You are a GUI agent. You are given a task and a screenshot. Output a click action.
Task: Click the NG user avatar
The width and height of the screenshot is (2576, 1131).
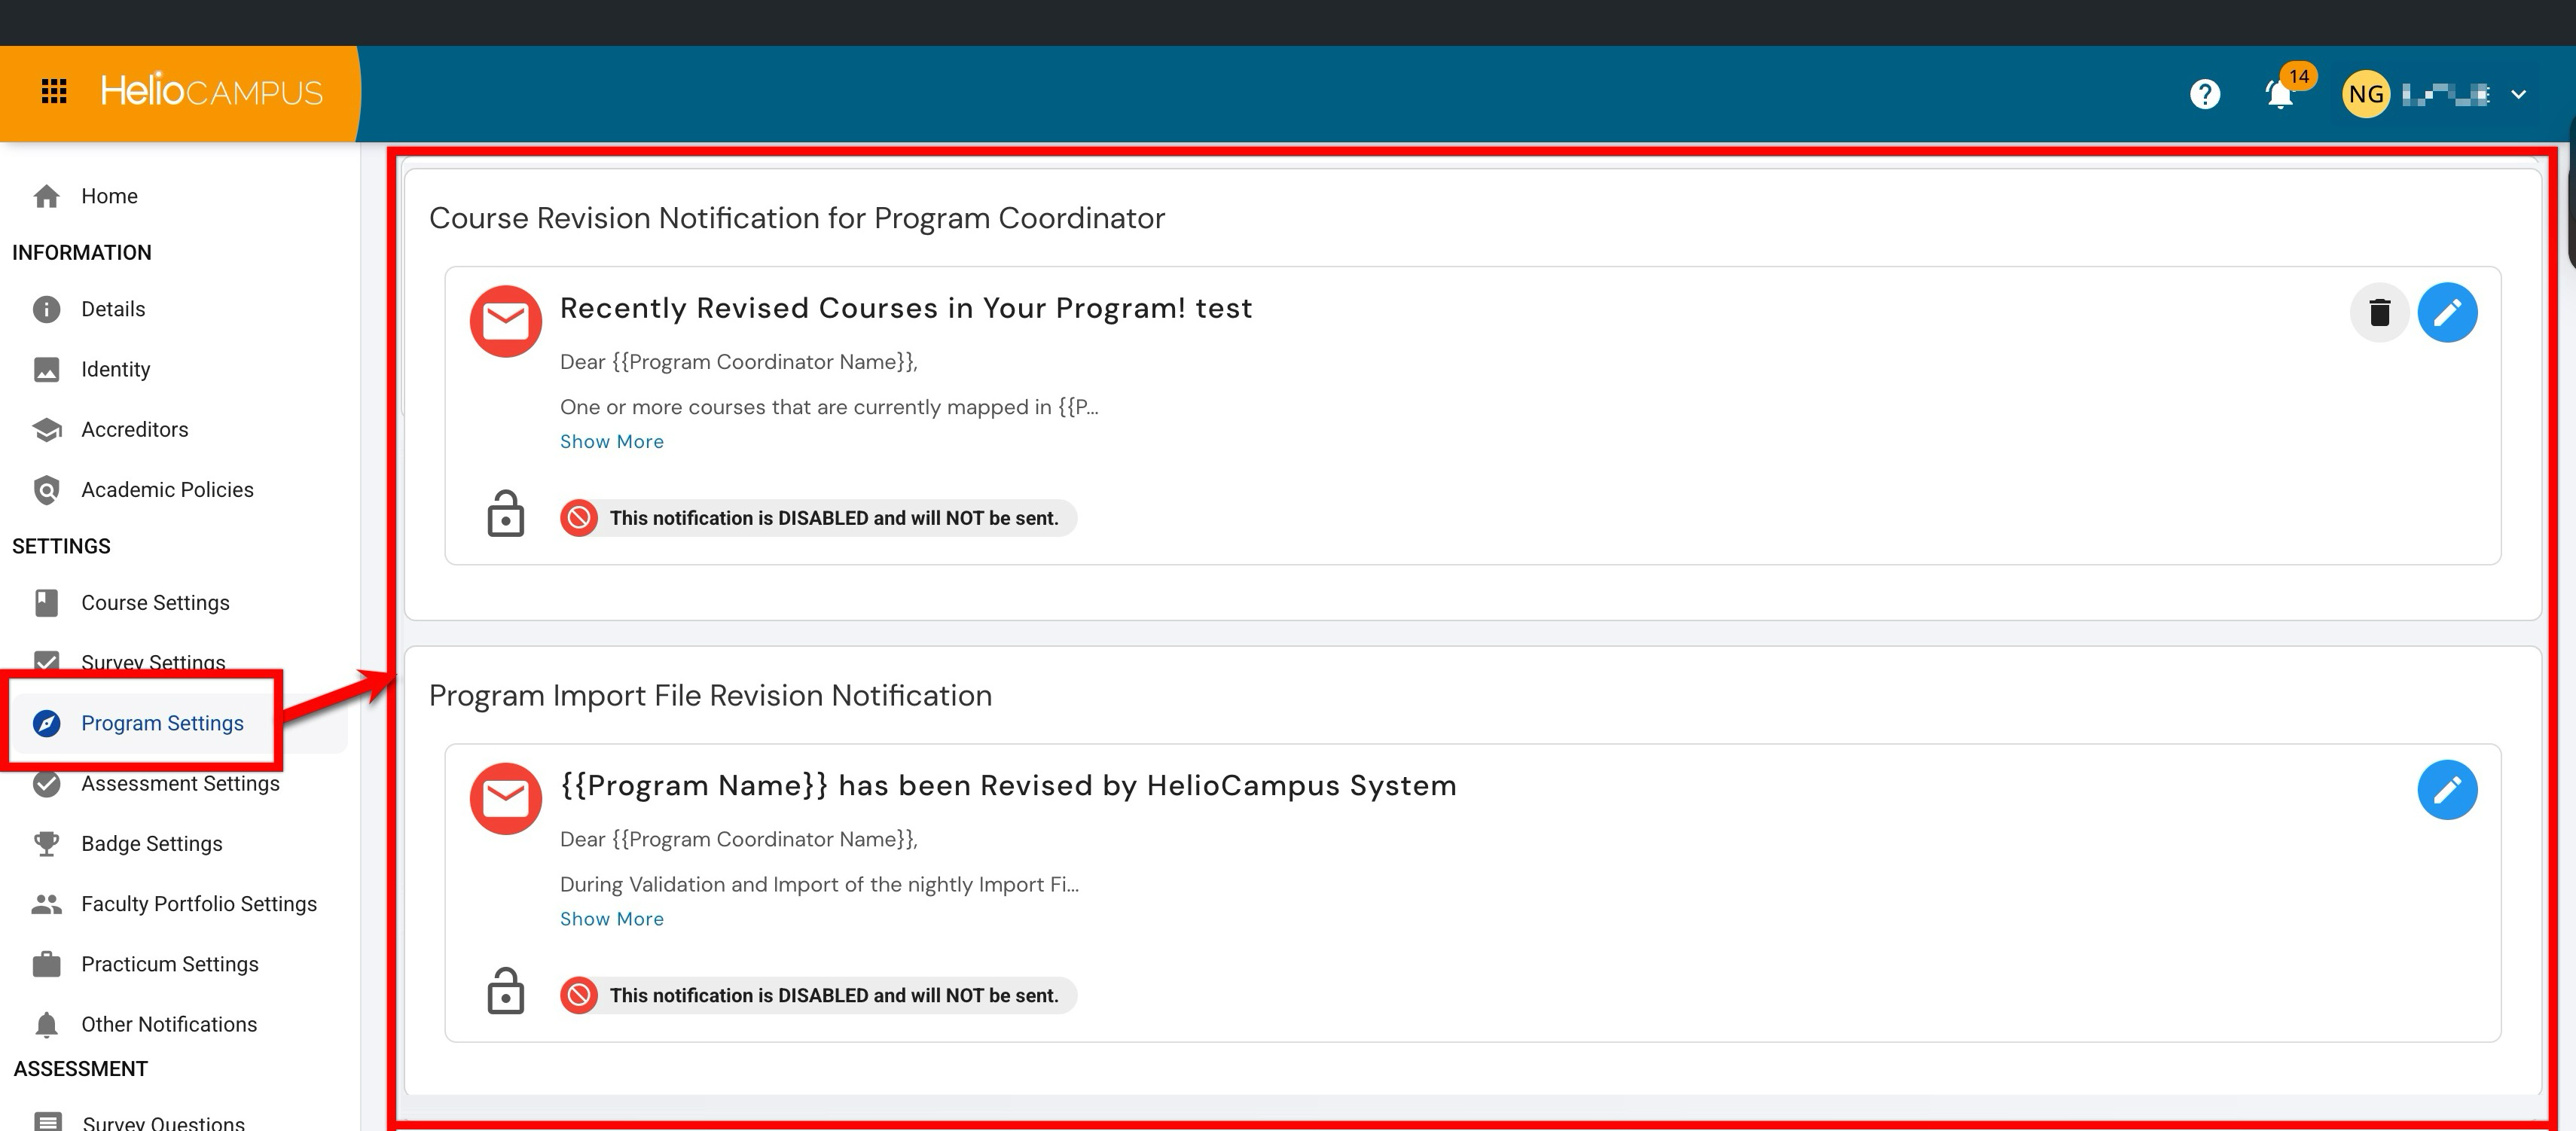pos(2365,95)
